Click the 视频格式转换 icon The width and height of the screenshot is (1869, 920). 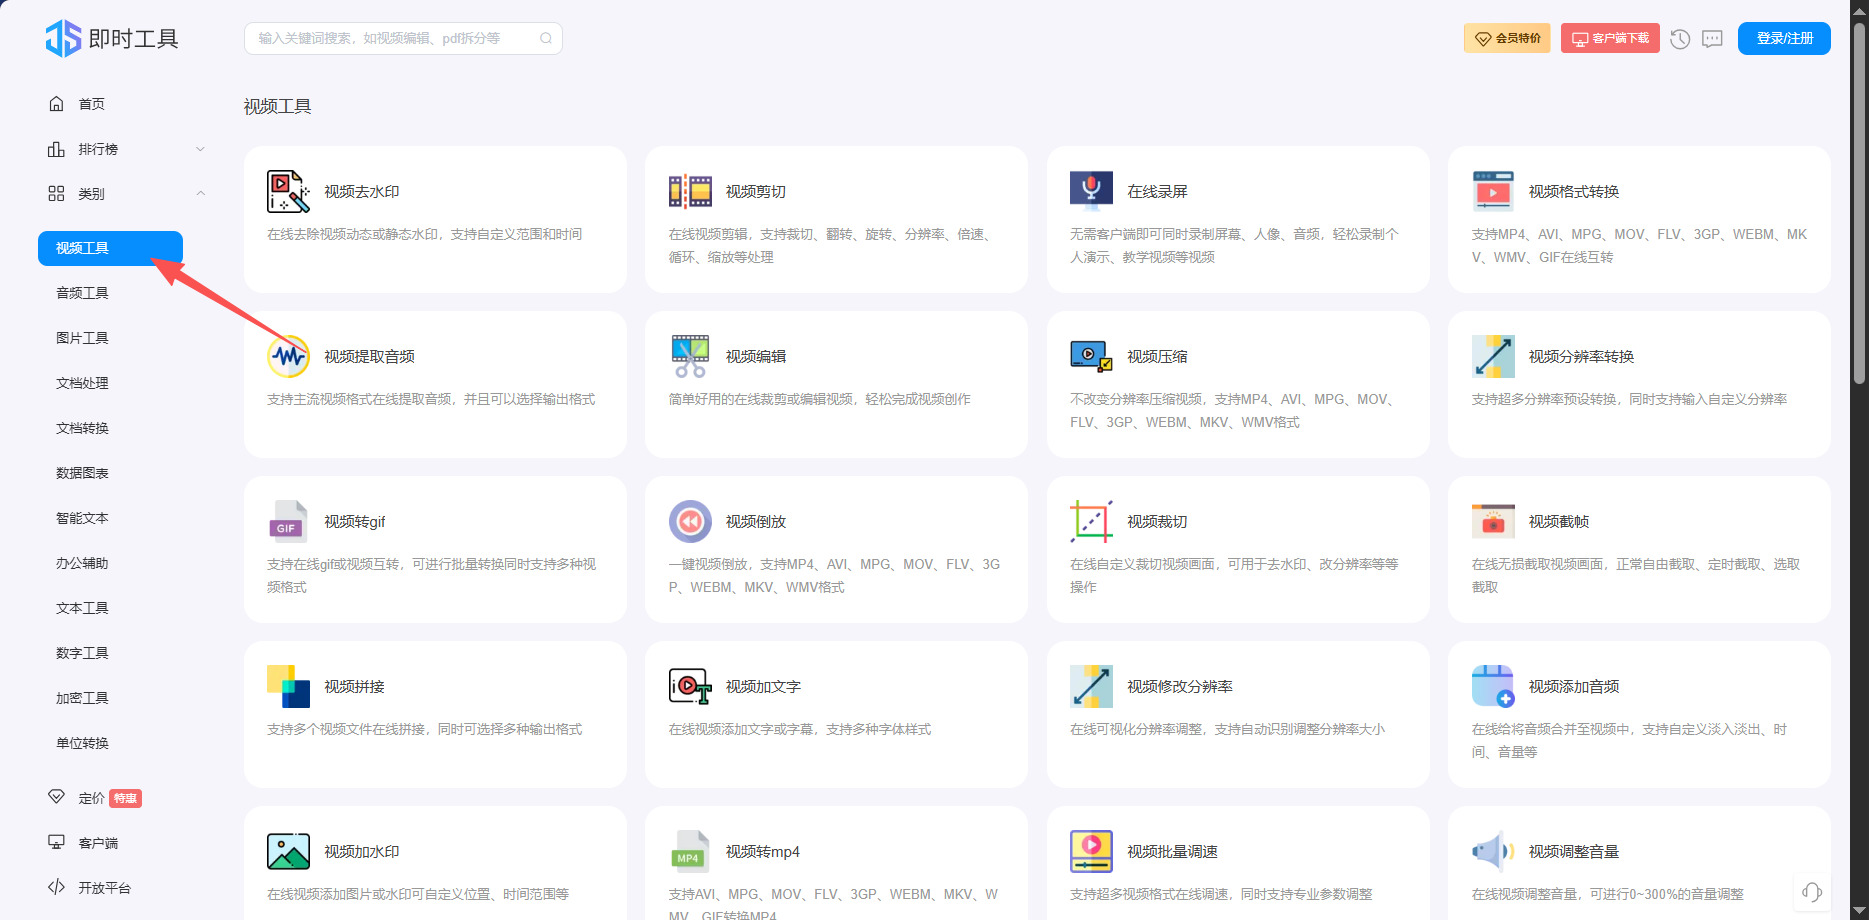tap(1493, 191)
